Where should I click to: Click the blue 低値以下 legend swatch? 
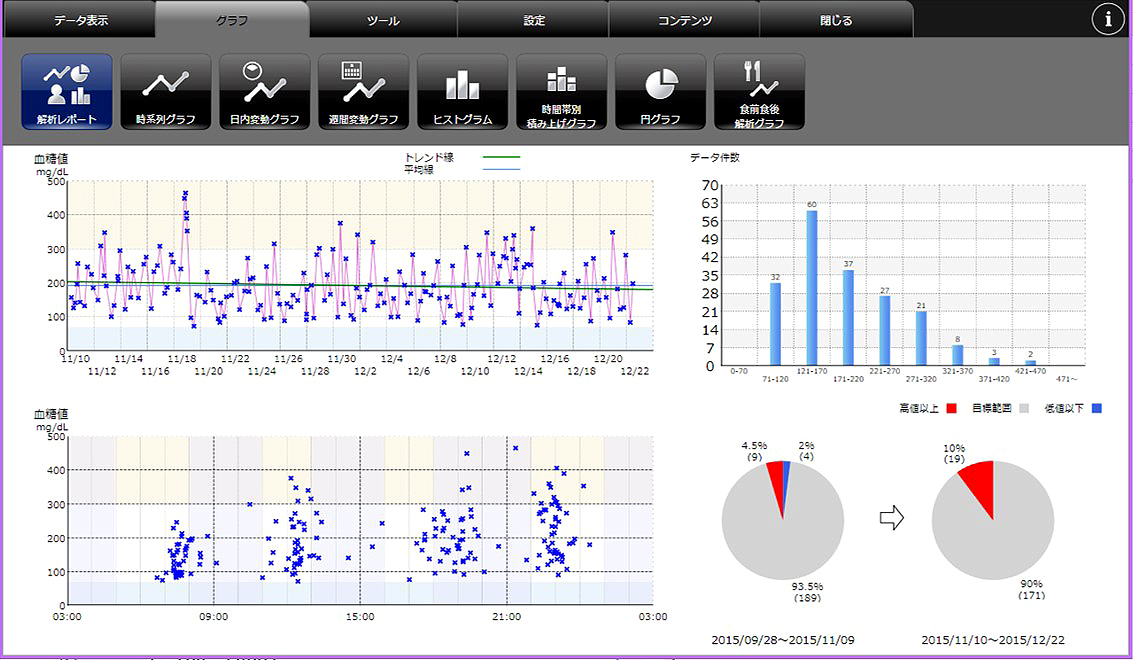point(1097,408)
